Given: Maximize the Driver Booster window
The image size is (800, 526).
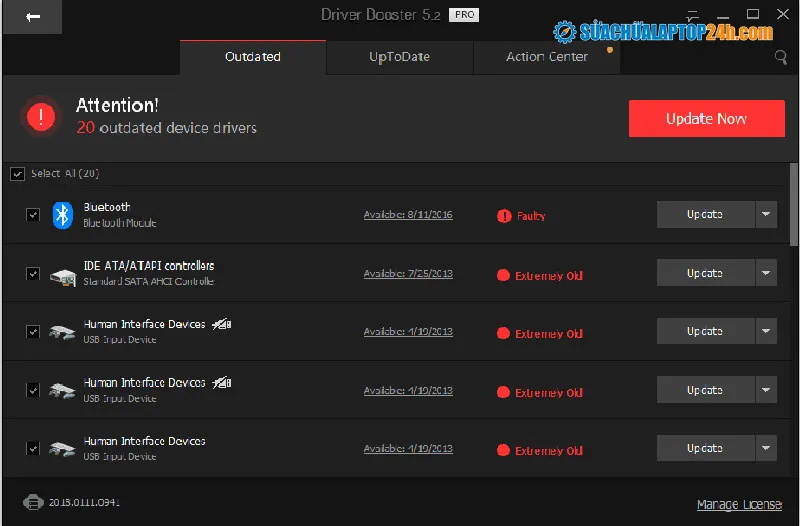Looking at the screenshot, I should click(x=753, y=14).
